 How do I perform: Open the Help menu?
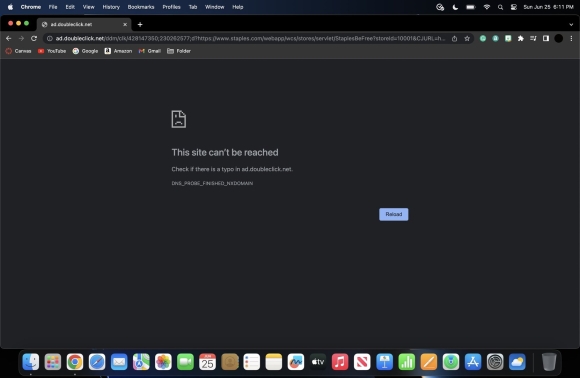[237, 7]
